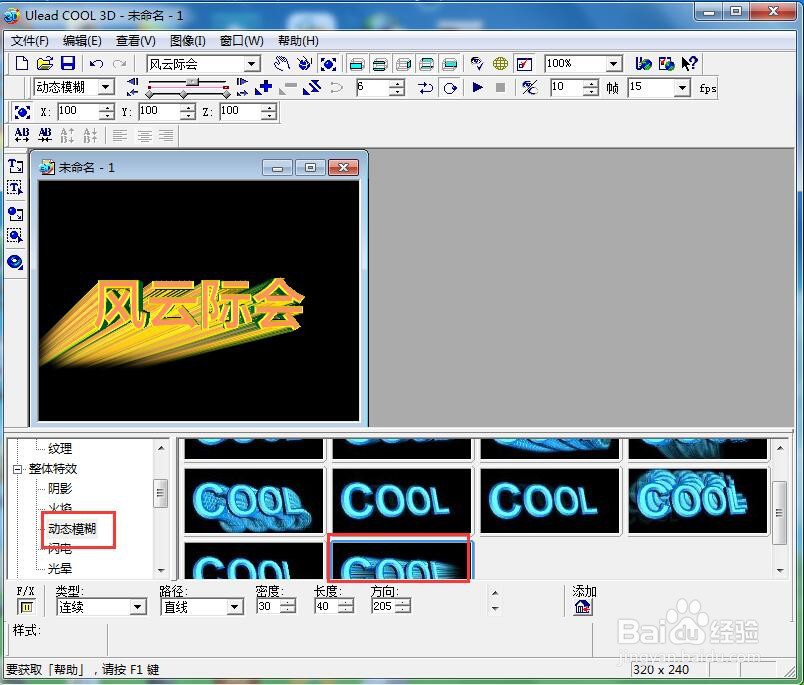Click the blue ring geometric object tool

[15, 262]
